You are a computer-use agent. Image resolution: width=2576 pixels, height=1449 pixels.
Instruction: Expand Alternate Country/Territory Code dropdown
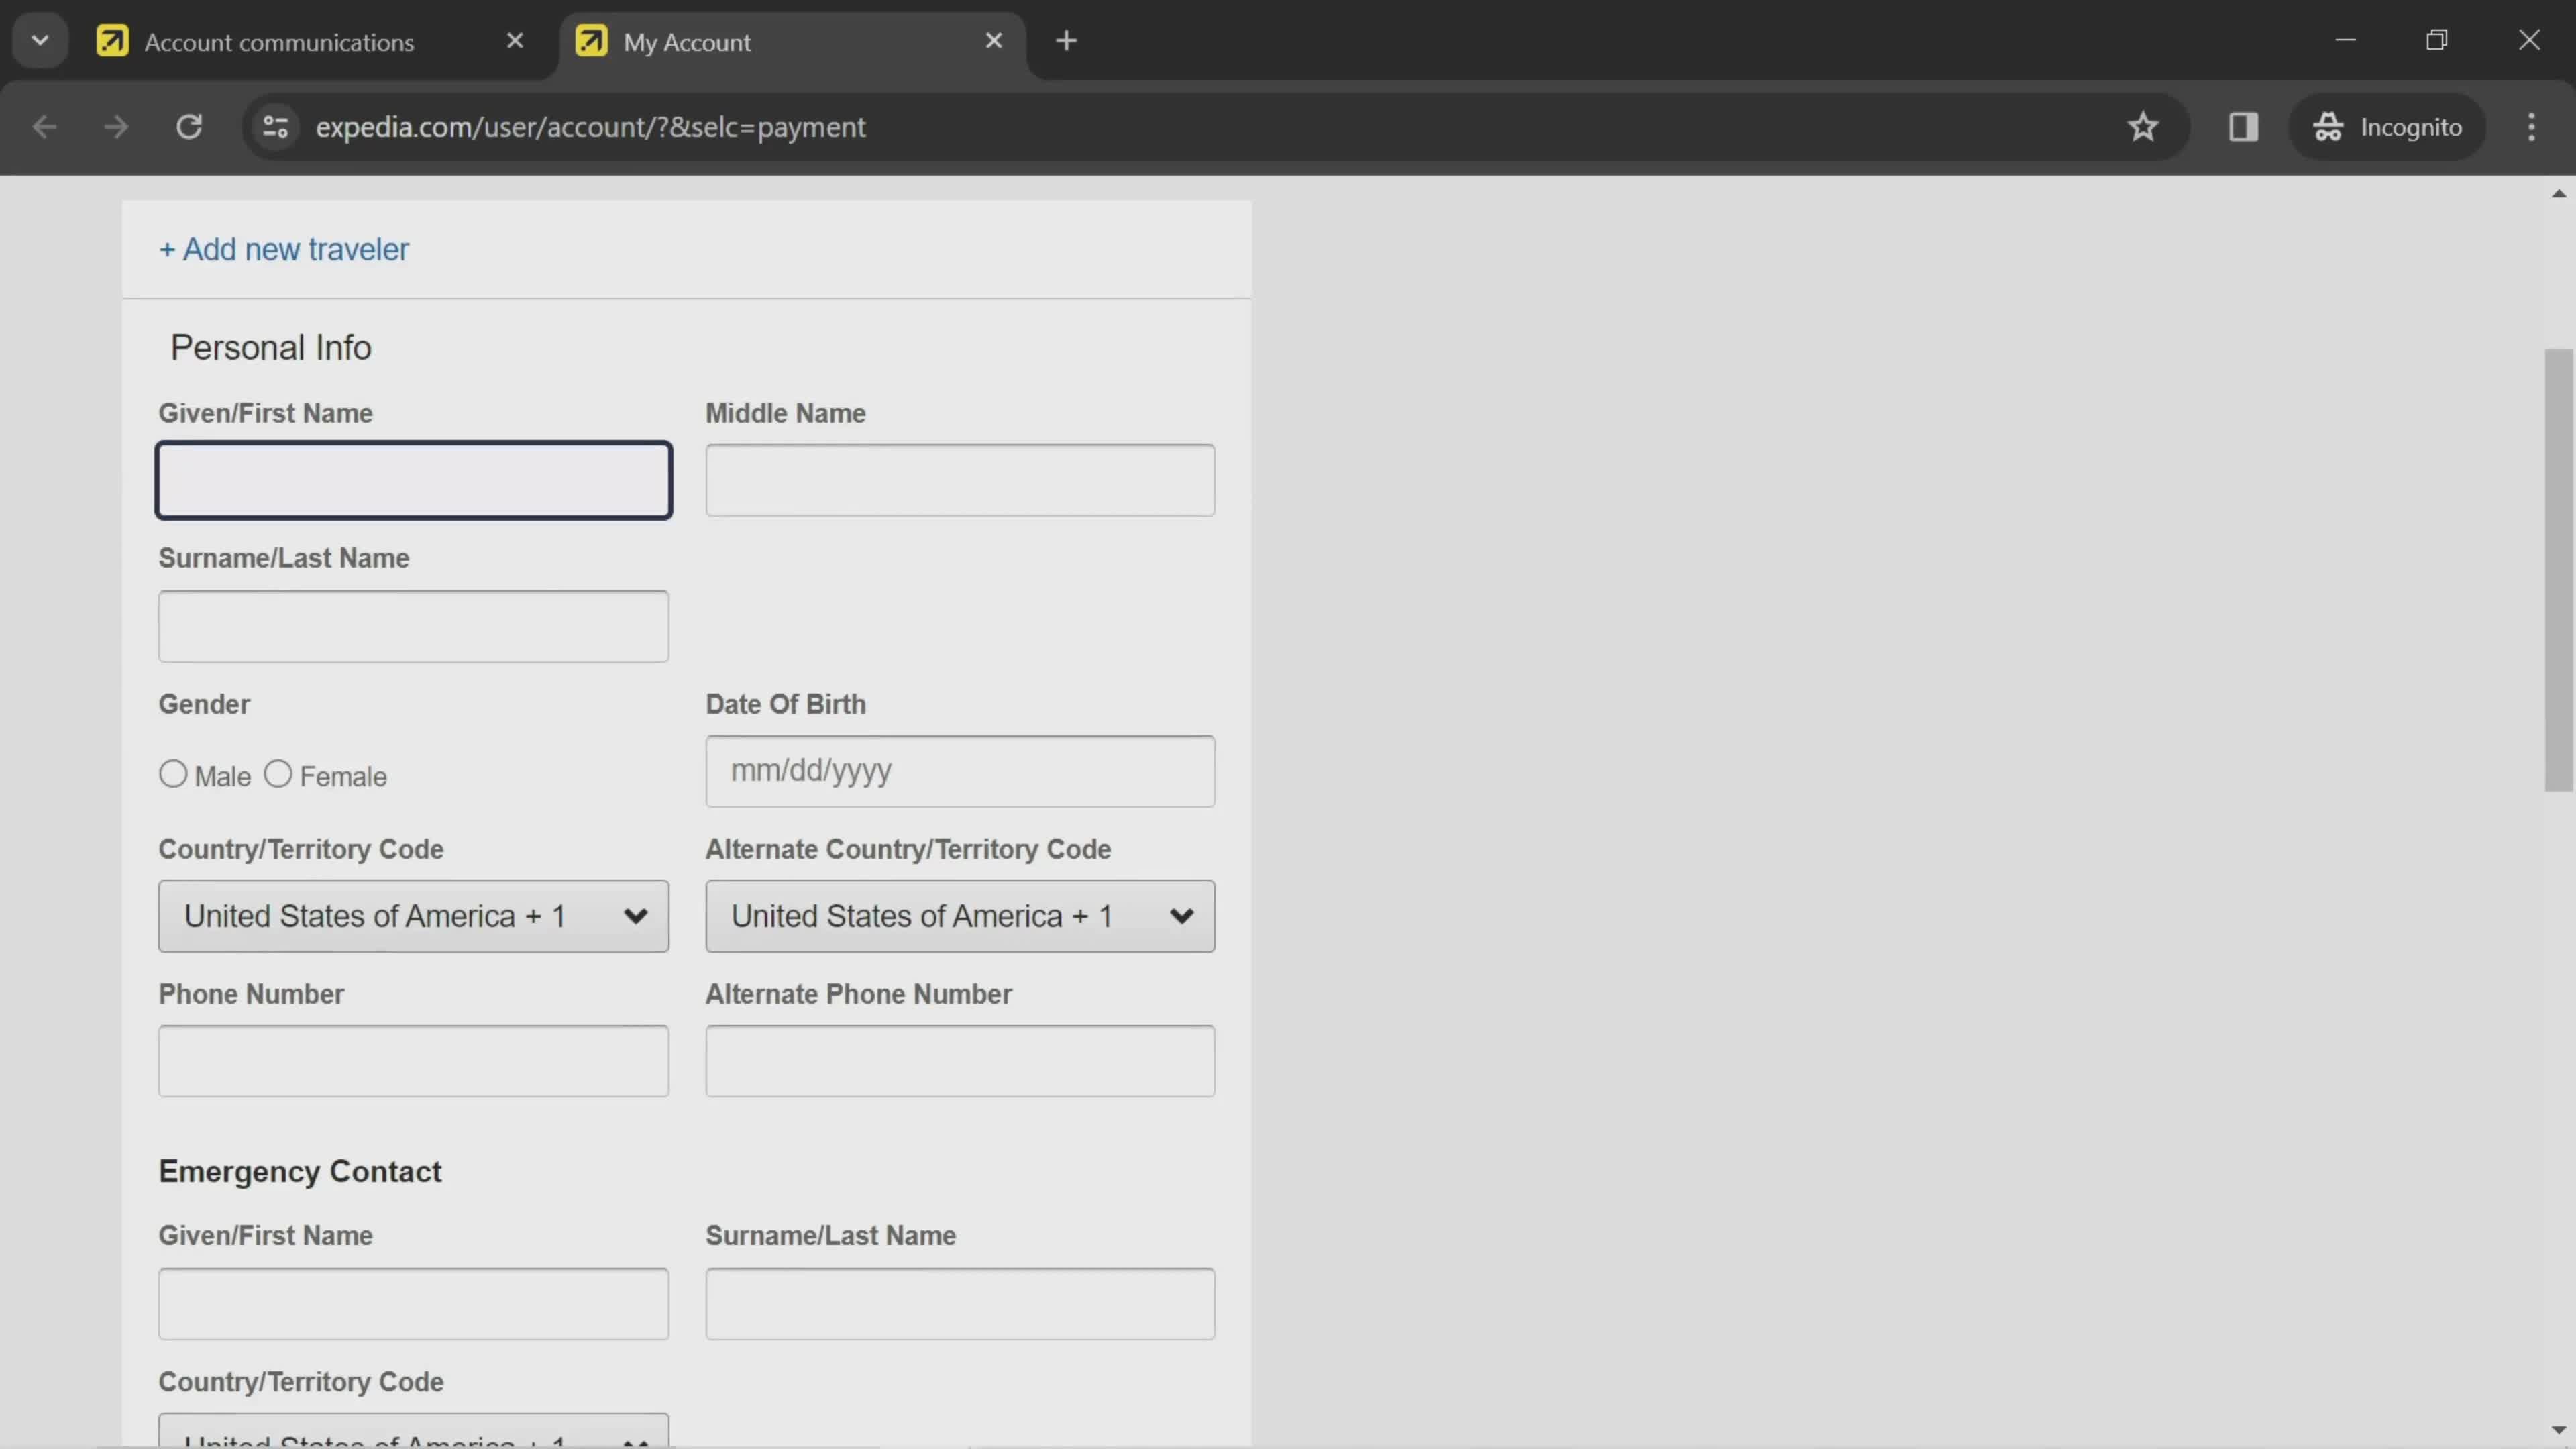[x=1182, y=916]
